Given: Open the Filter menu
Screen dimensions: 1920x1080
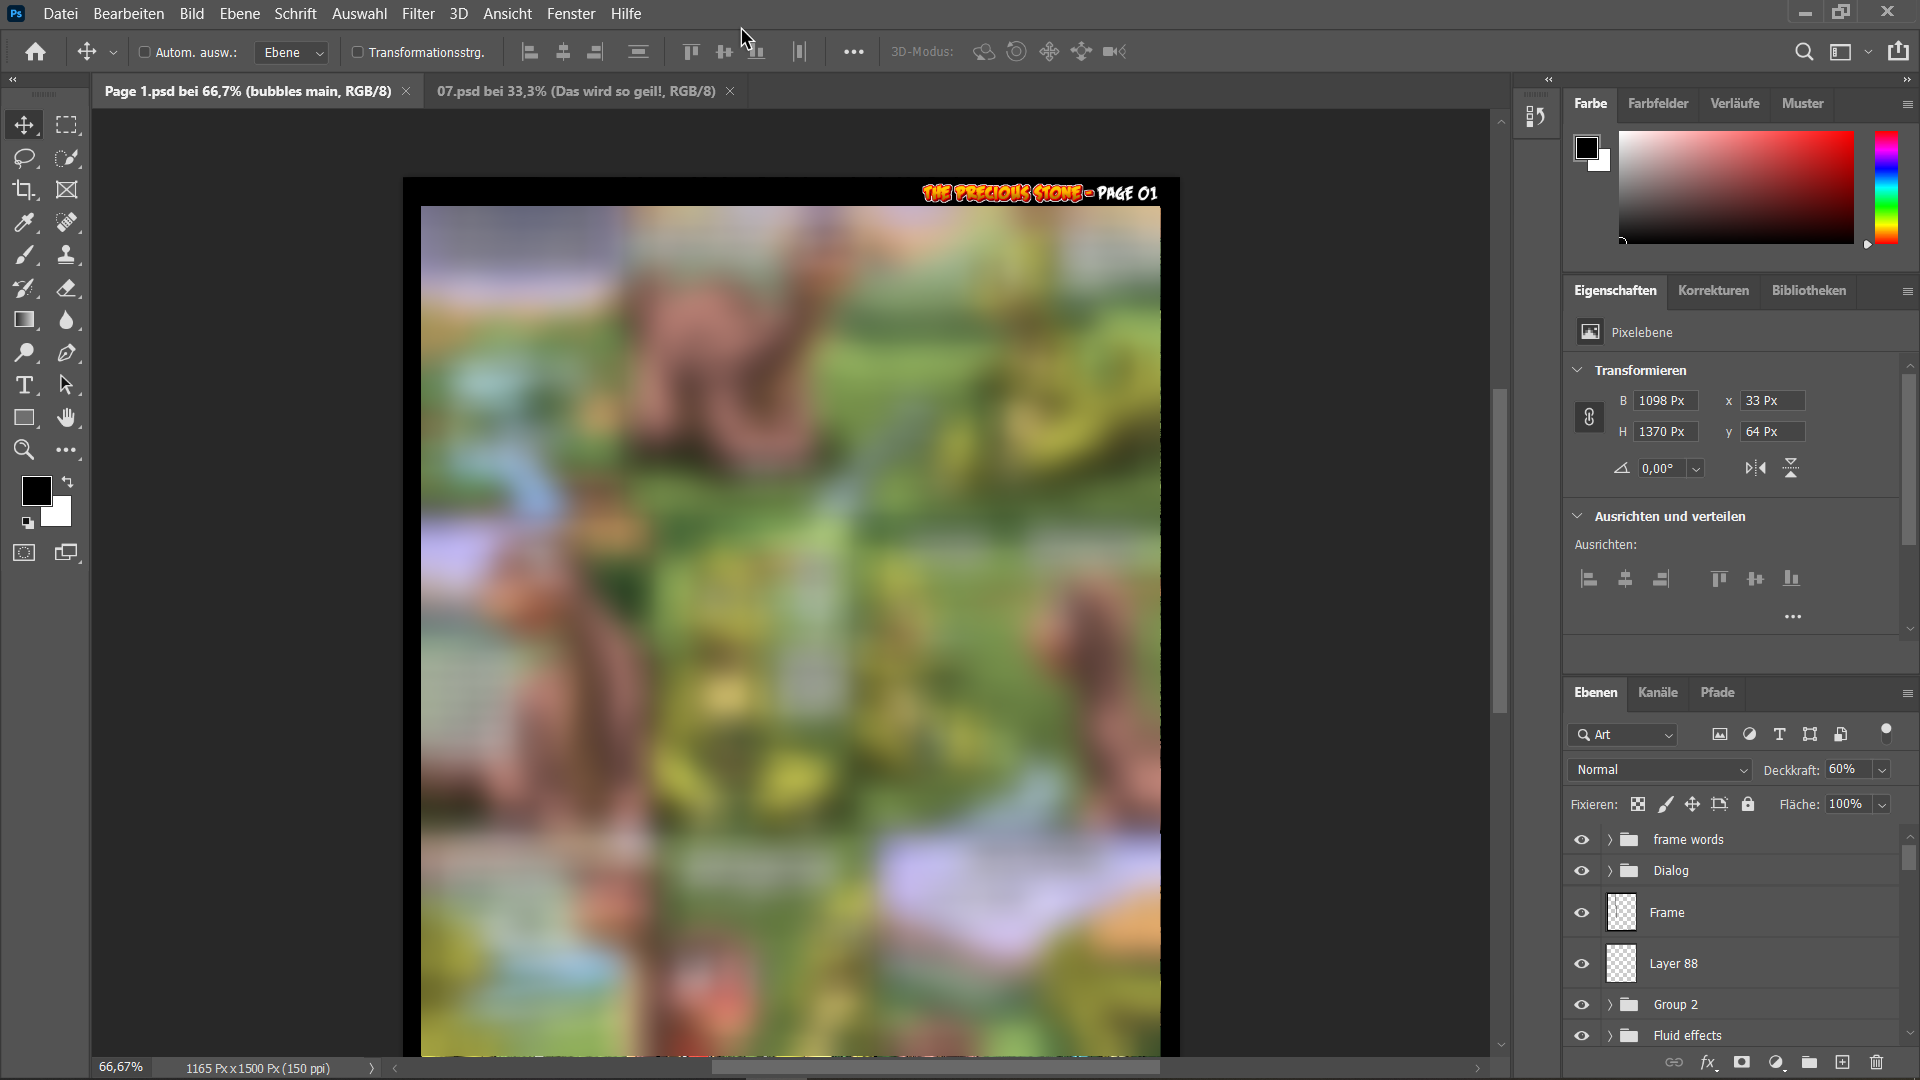Looking at the screenshot, I should [x=418, y=14].
